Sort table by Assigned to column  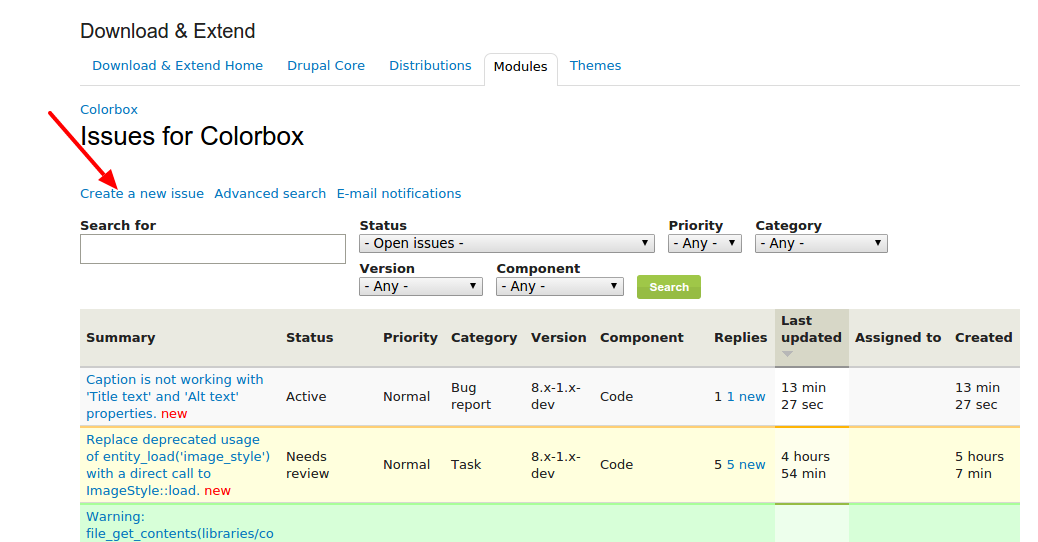pos(898,338)
